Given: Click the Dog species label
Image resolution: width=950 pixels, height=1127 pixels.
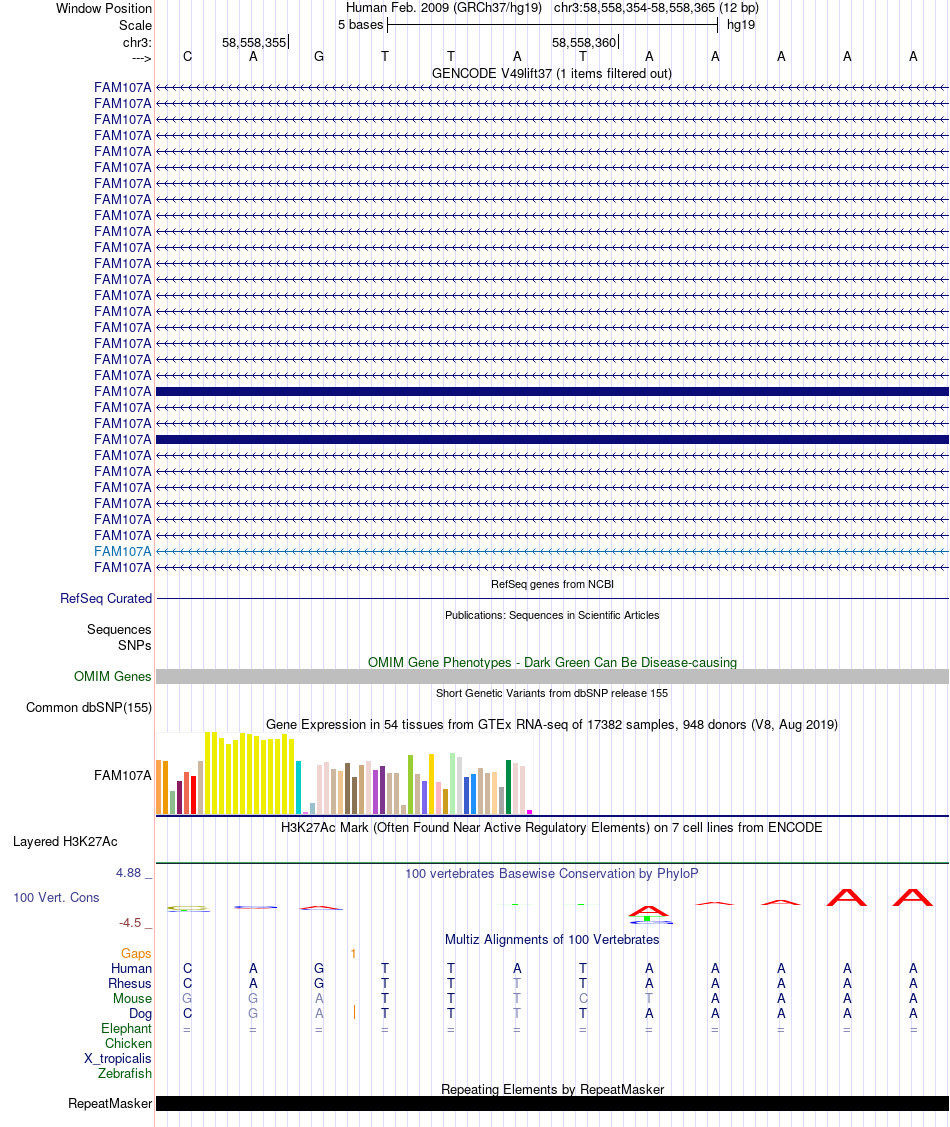Looking at the screenshot, I should pos(140,1013).
